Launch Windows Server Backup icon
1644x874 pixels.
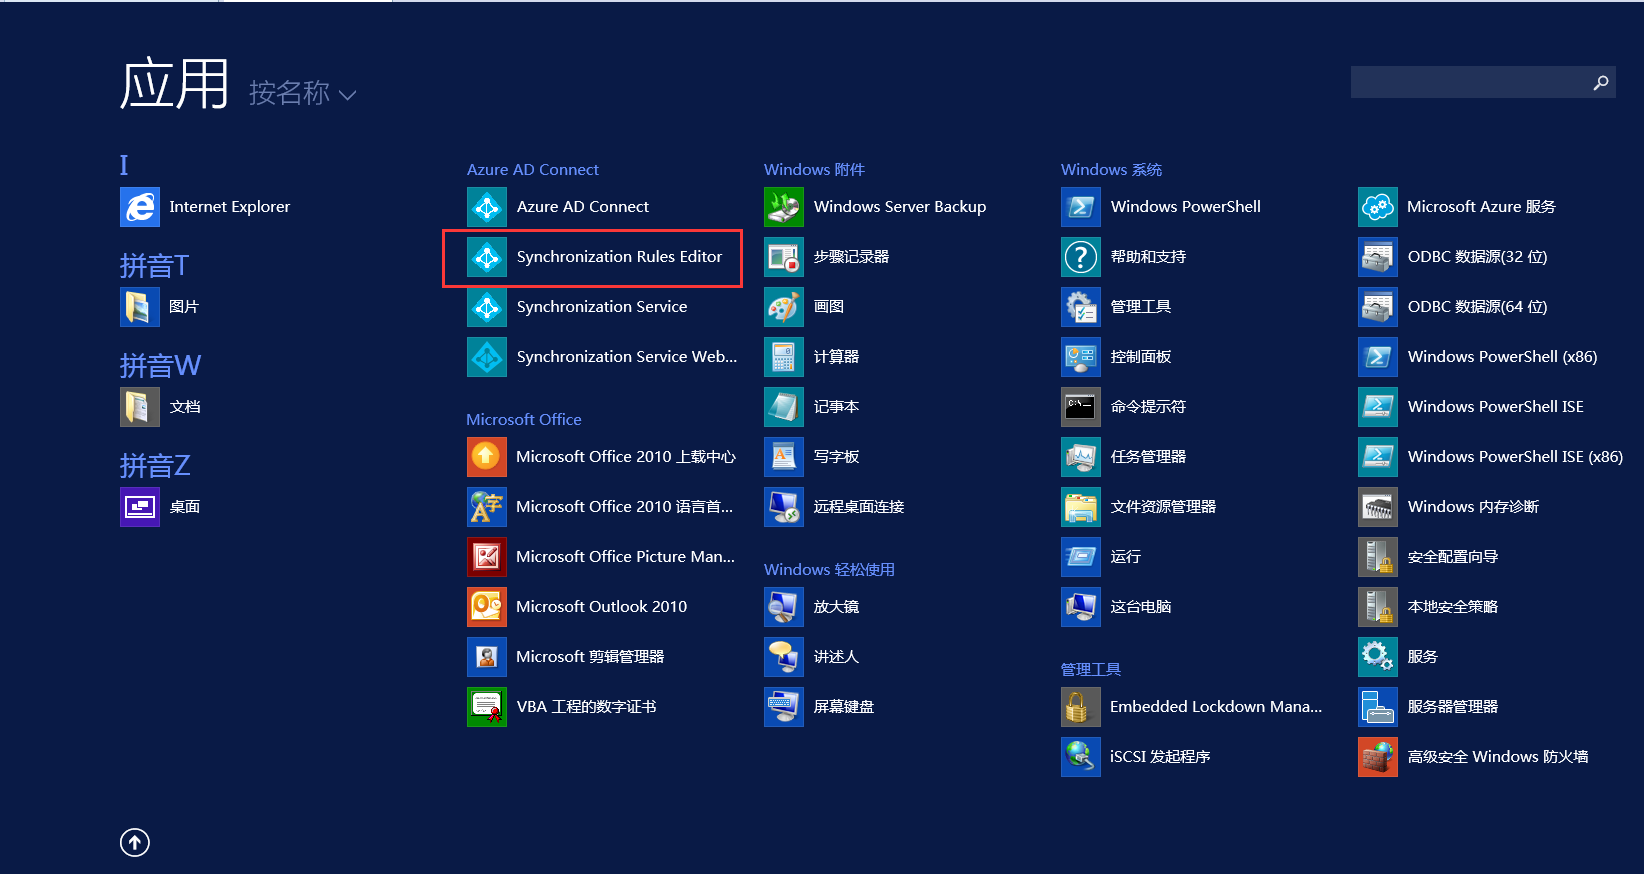784,207
